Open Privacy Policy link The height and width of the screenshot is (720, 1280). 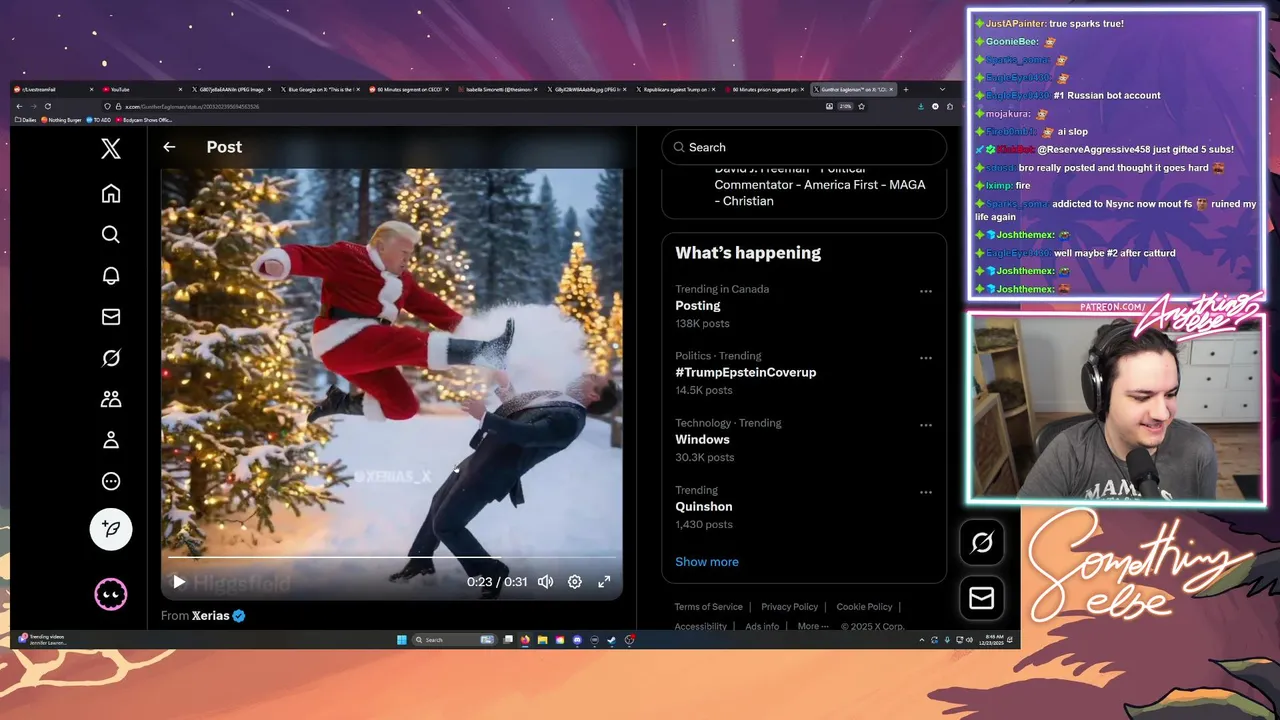tap(789, 607)
